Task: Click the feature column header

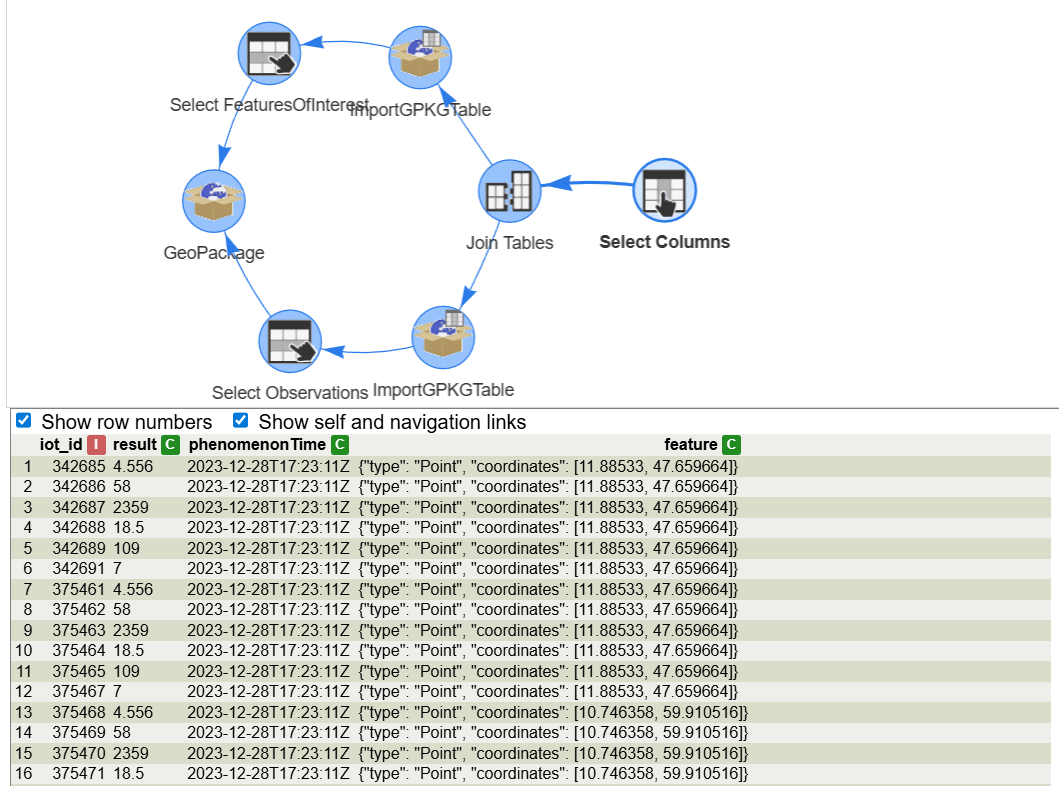Action: click(x=690, y=444)
